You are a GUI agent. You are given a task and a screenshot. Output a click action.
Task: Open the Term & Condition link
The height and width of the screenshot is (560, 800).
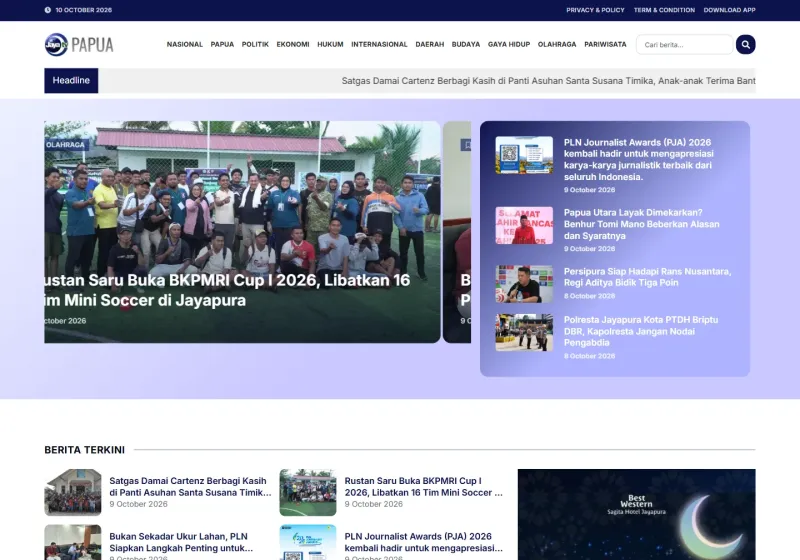click(x=664, y=10)
